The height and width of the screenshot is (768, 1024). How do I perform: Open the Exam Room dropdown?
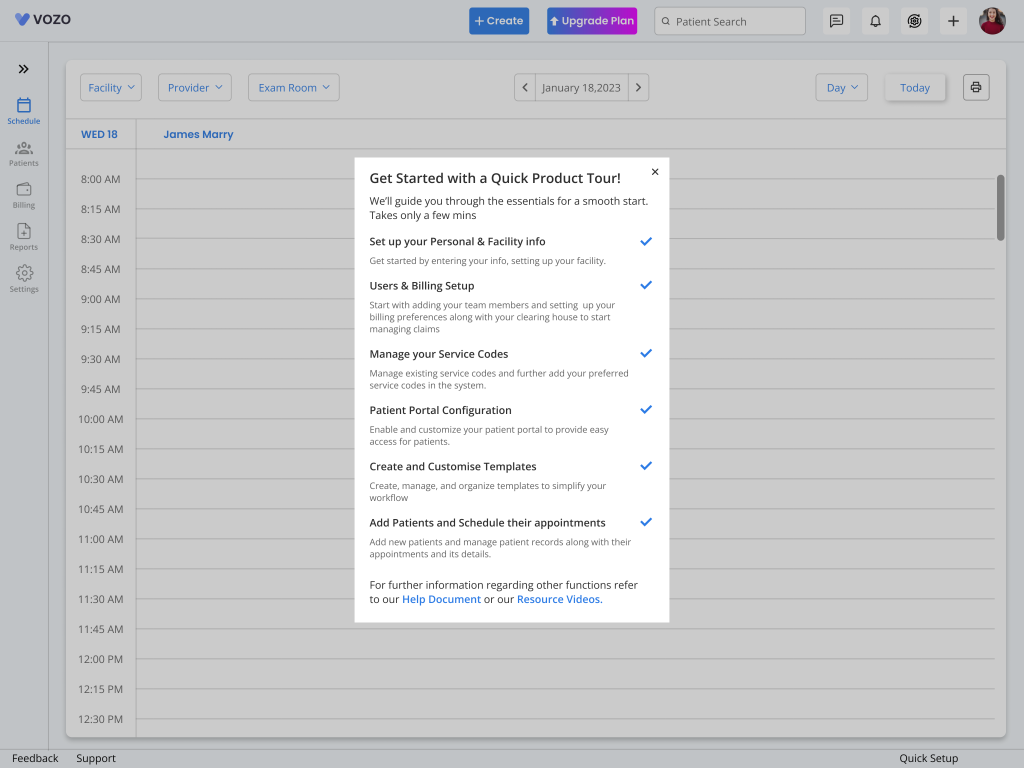coord(294,88)
